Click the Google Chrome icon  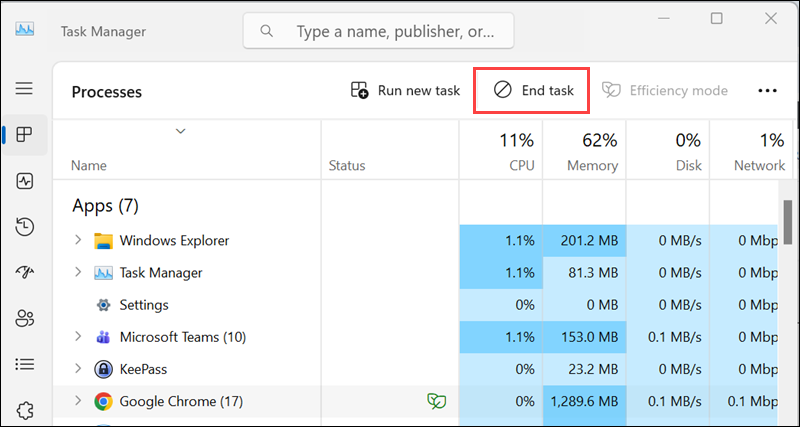tap(103, 401)
